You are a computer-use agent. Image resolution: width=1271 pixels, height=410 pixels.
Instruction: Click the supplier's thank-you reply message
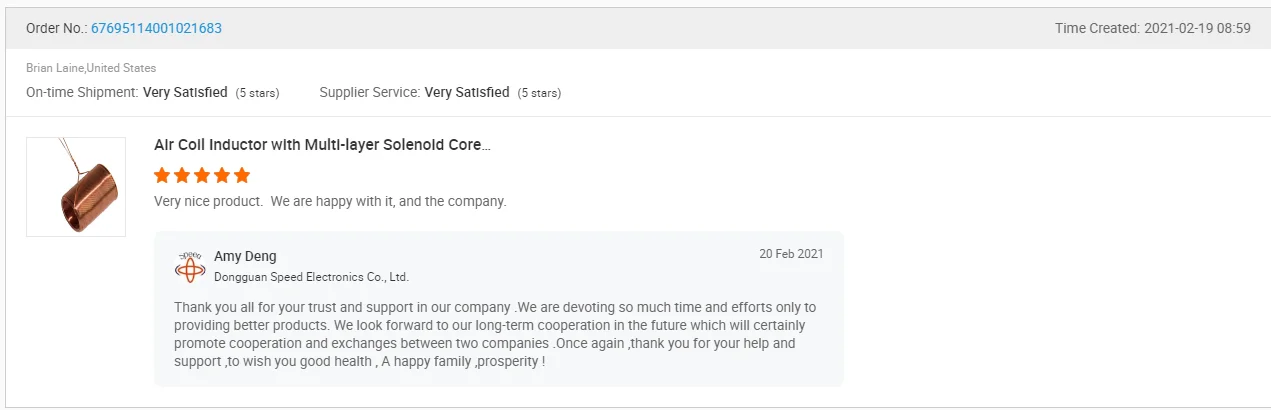pos(495,334)
